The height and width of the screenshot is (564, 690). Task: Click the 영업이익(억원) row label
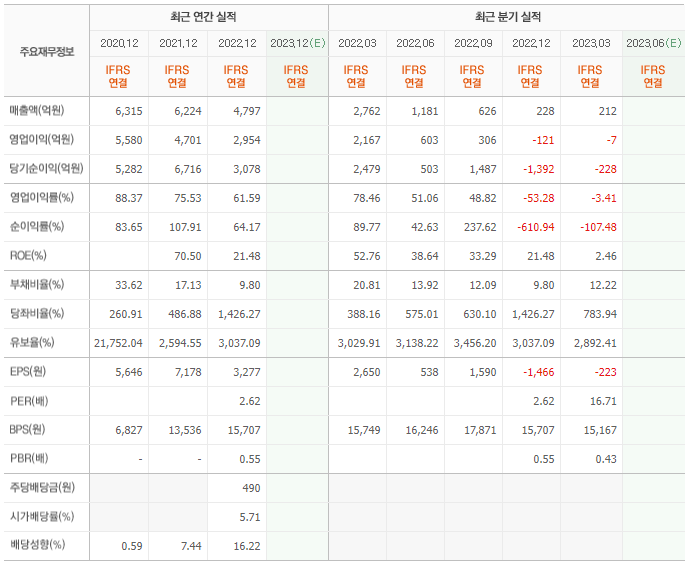[42, 139]
